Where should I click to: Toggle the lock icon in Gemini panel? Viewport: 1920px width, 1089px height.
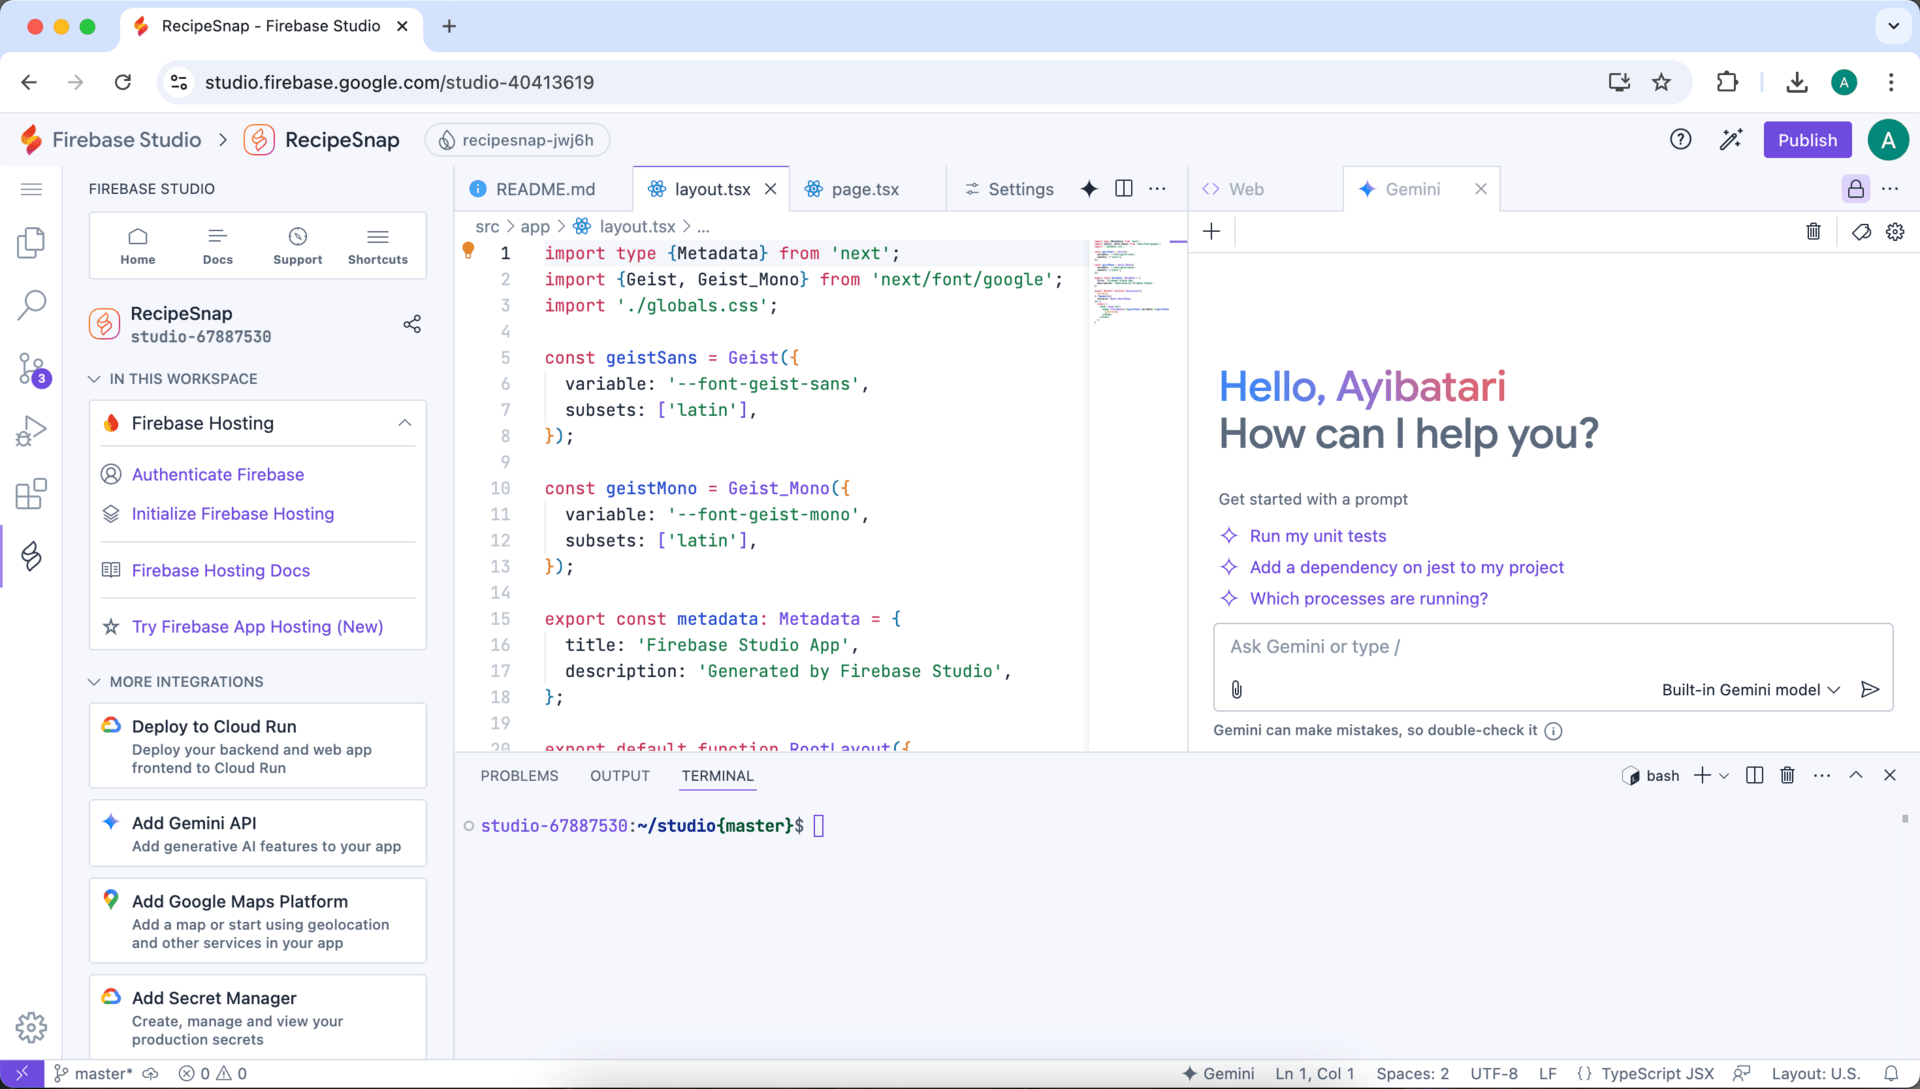click(1855, 189)
